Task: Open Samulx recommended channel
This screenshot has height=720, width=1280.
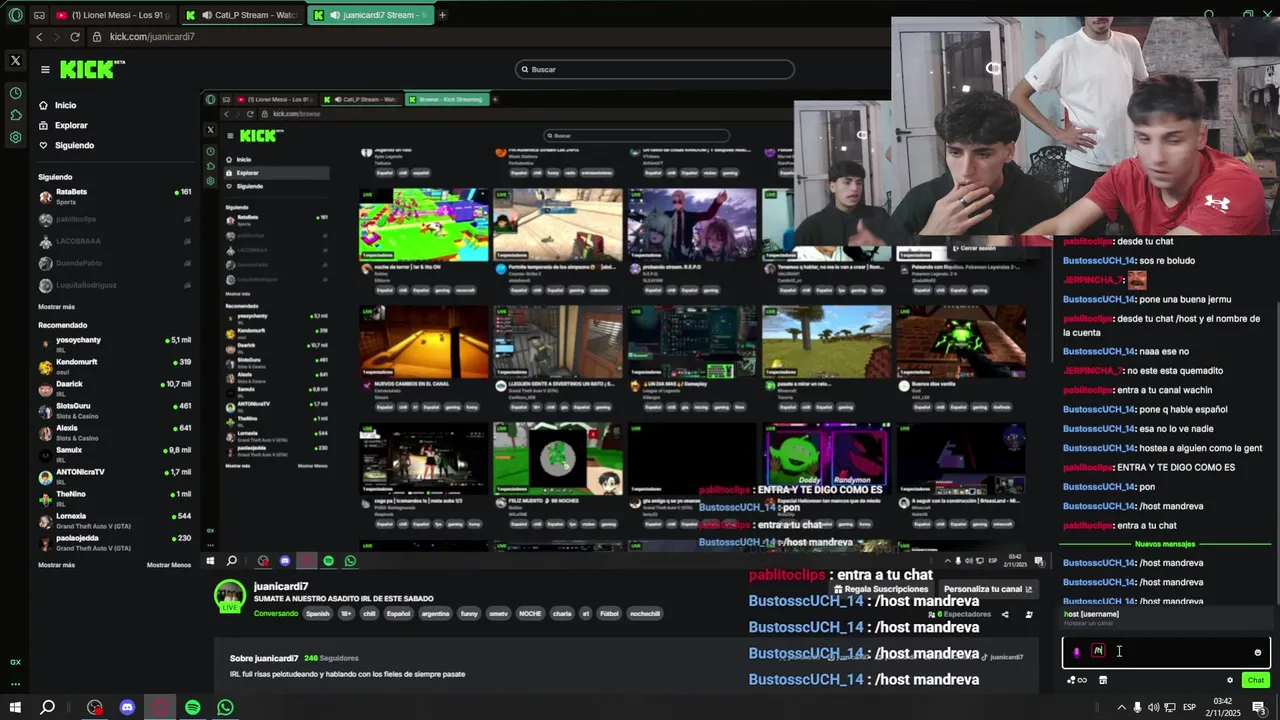Action: click(x=115, y=454)
